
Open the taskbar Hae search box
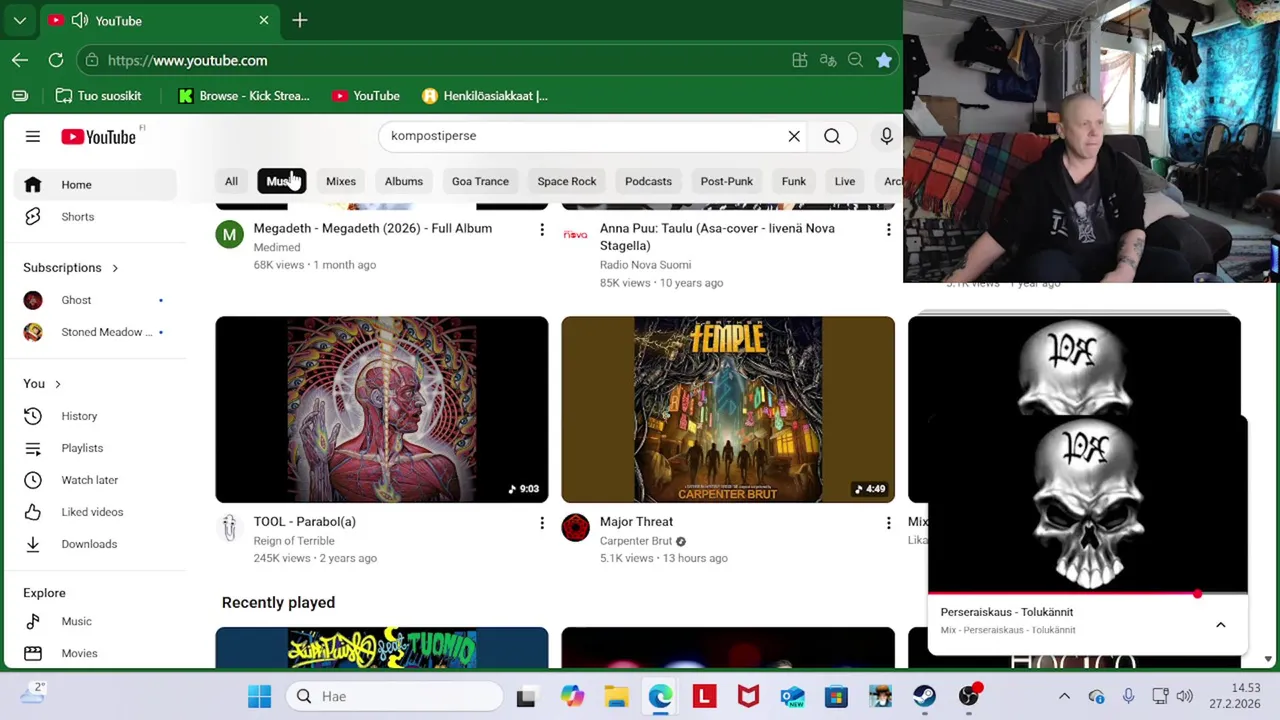pyautogui.click(x=395, y=696)
